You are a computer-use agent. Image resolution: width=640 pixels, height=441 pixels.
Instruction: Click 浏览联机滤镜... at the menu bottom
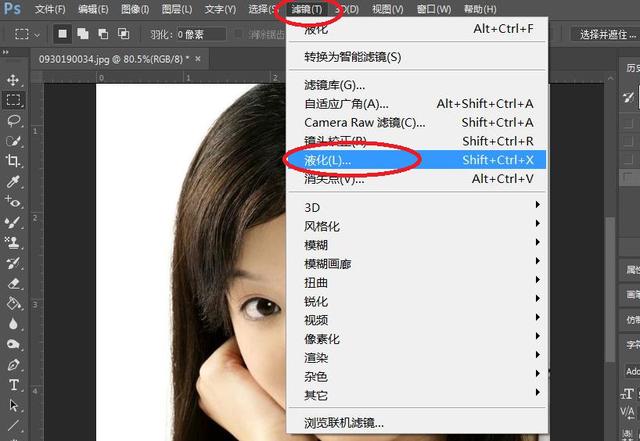click(344, 423)
